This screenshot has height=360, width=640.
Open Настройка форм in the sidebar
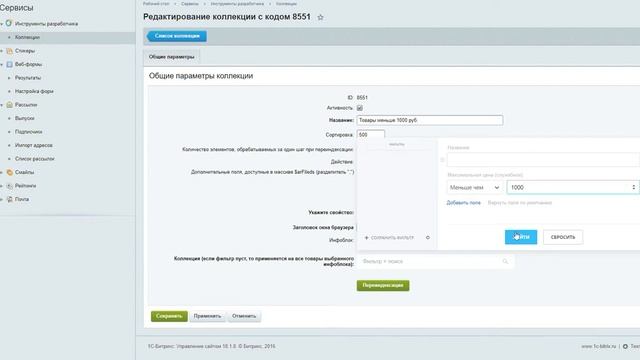point(34,91)
